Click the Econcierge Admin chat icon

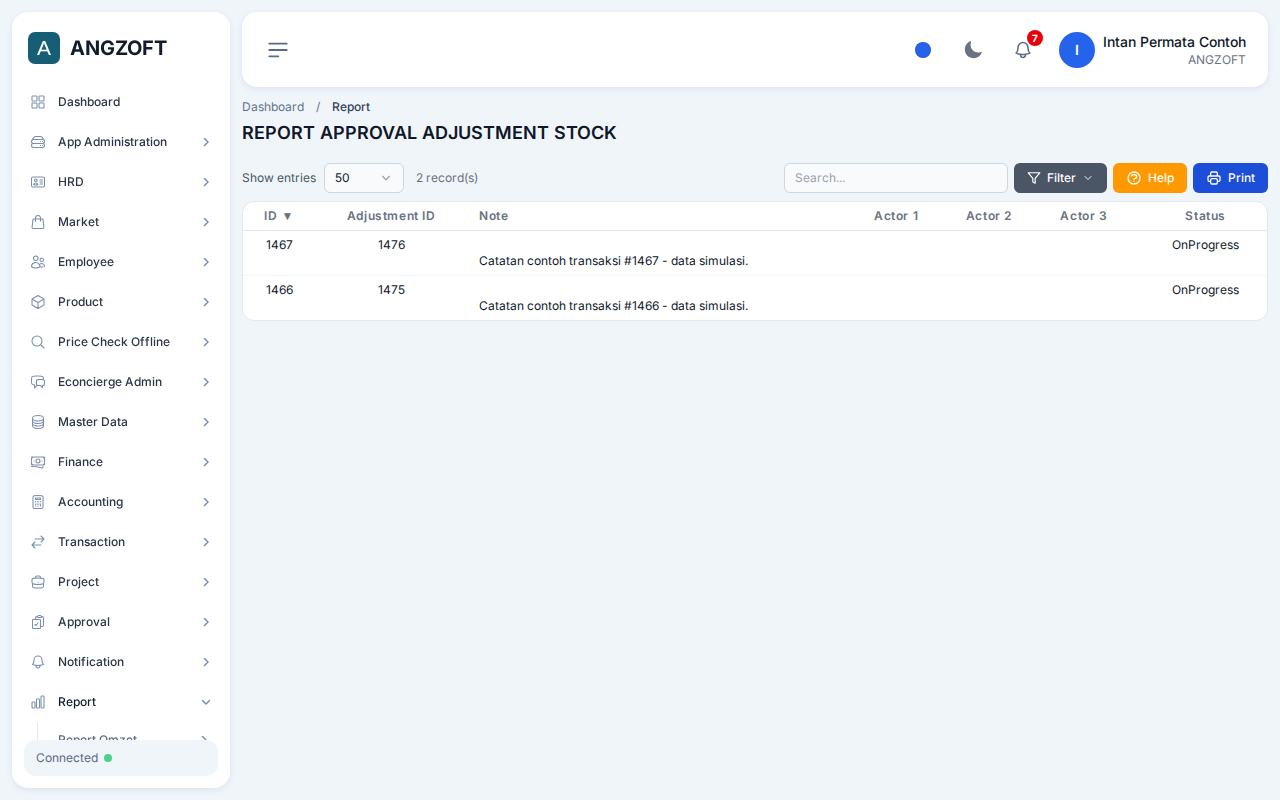pos(38,382)
